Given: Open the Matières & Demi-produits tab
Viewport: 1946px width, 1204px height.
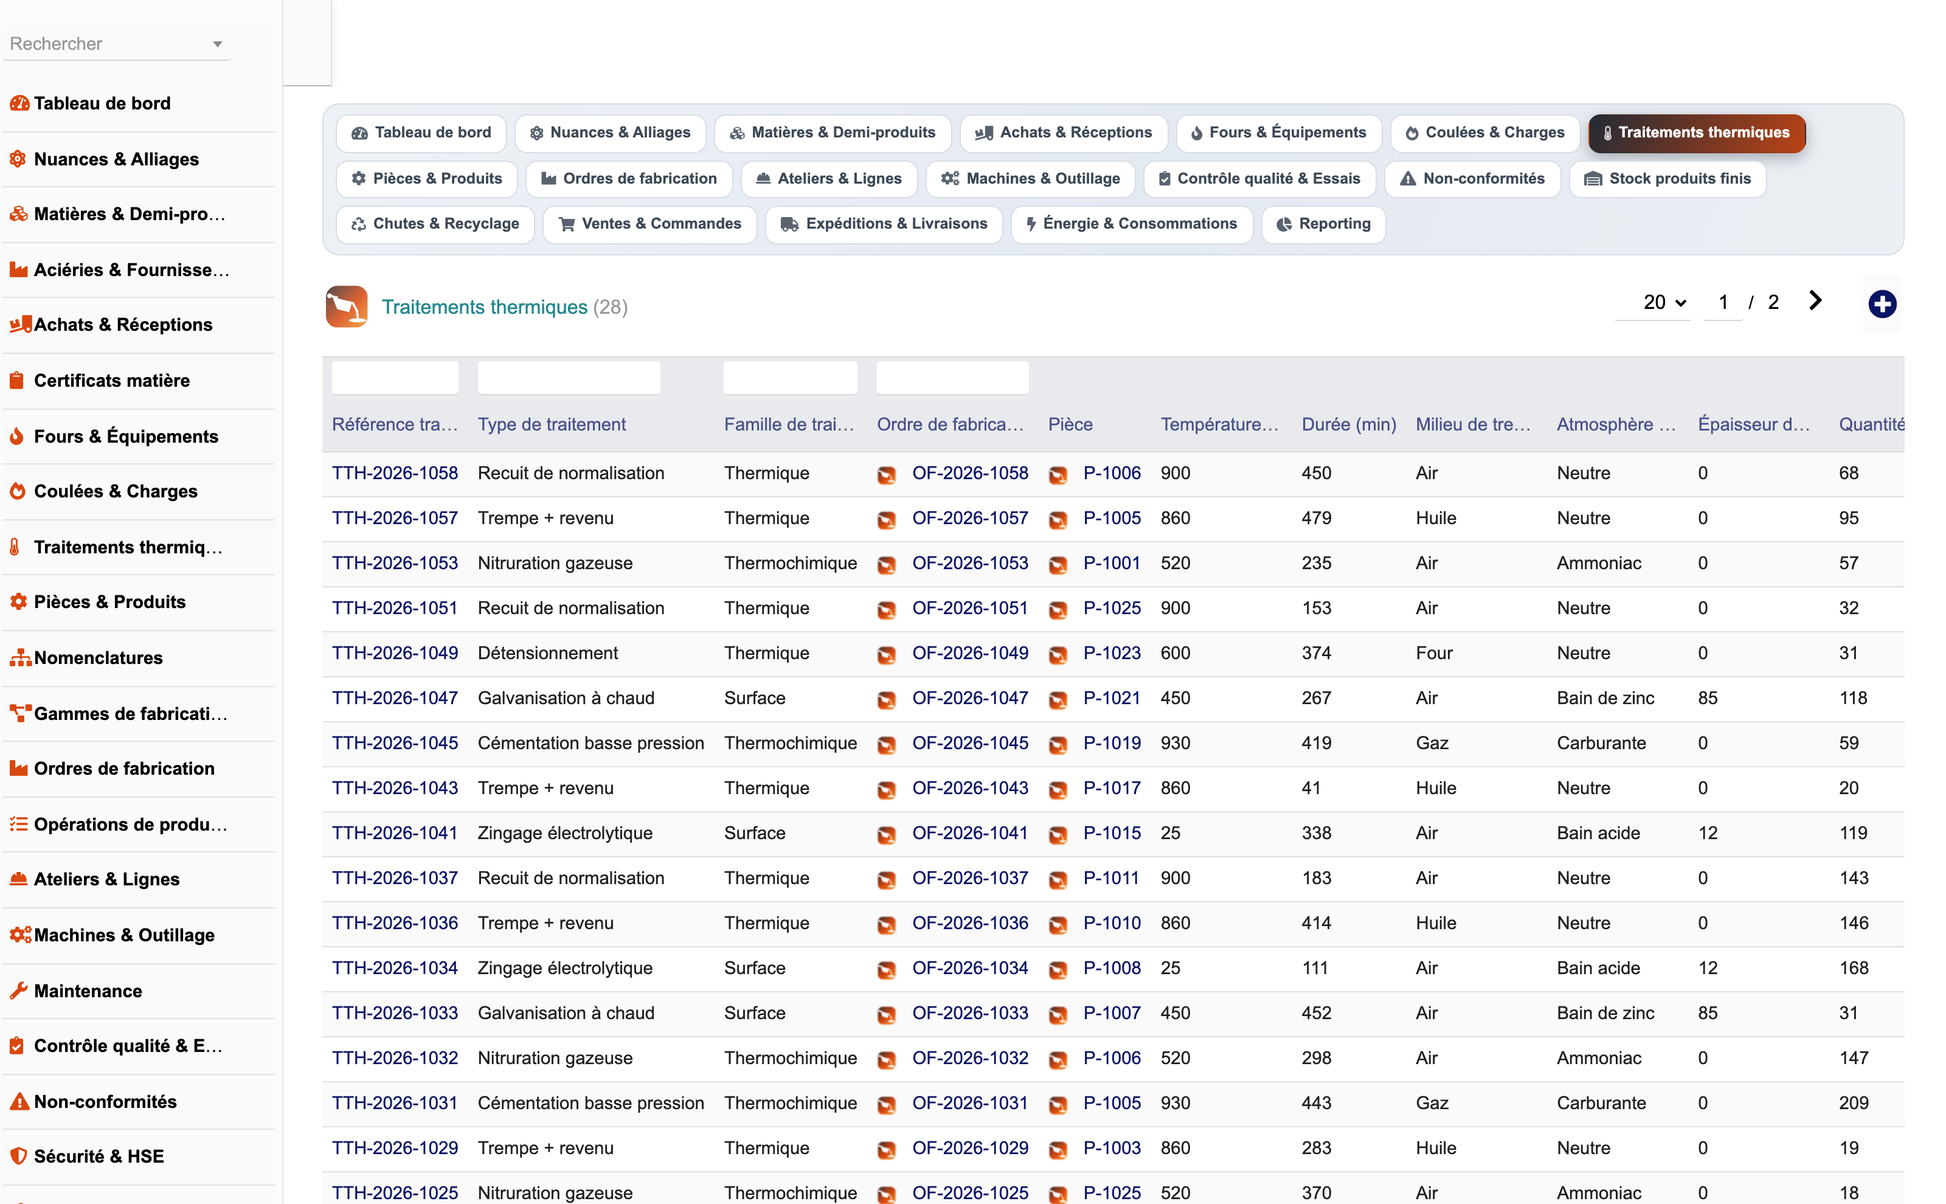Looking at the screenshot, I should (x=833, y=132).
